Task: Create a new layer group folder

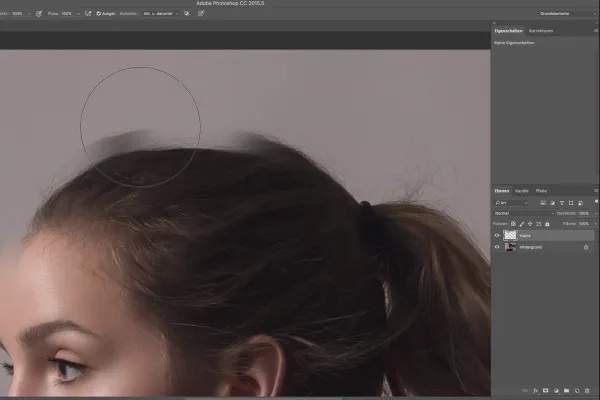Action: click(566, 391)
